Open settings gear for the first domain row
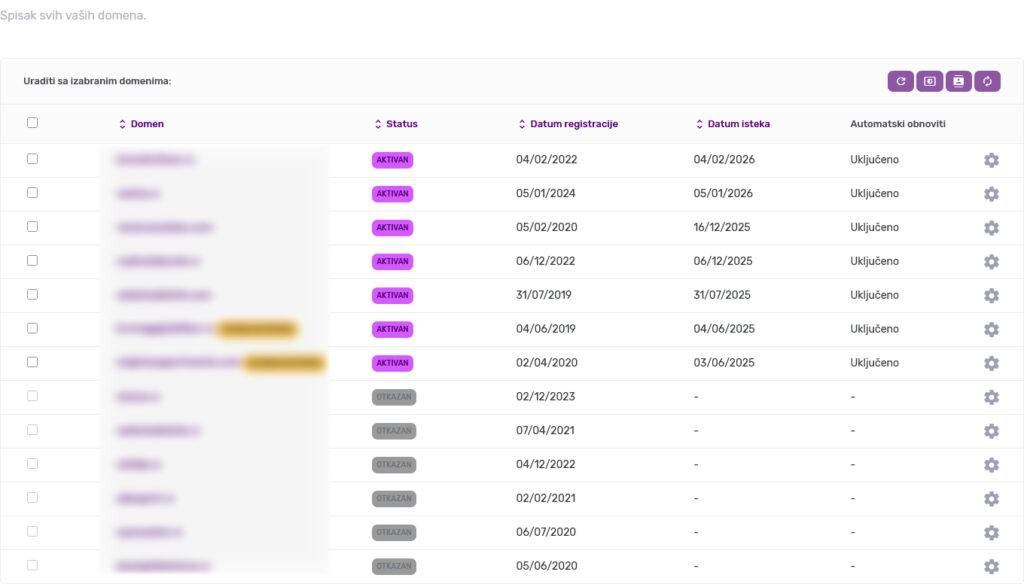 991,160
